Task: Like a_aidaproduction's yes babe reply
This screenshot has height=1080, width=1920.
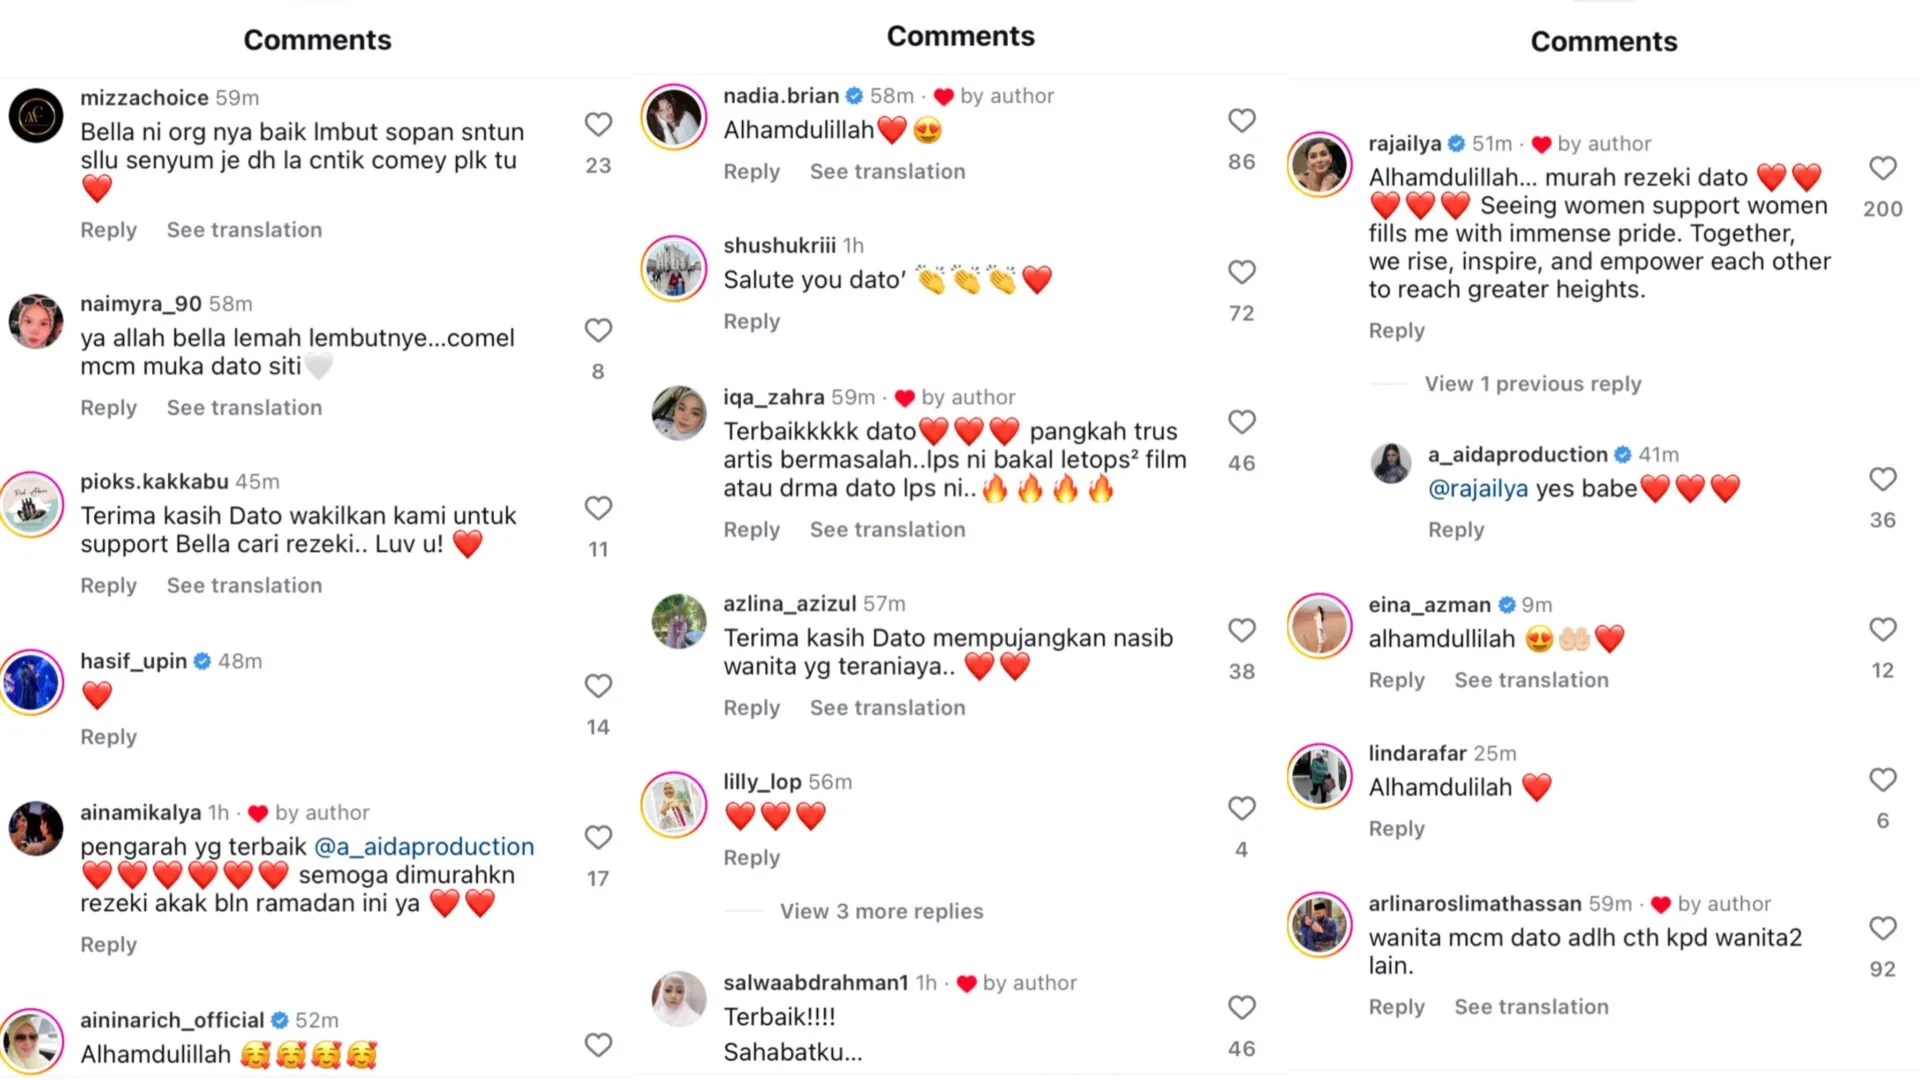Action: pyautogui.click(x=1882, y=480)
